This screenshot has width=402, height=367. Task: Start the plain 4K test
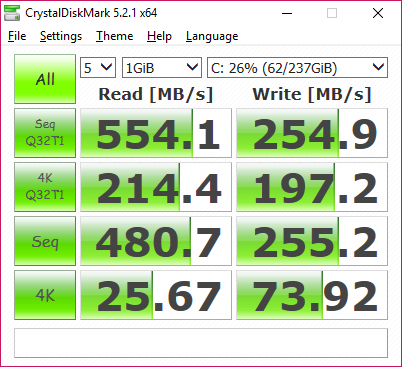click(x=45, y=295)
